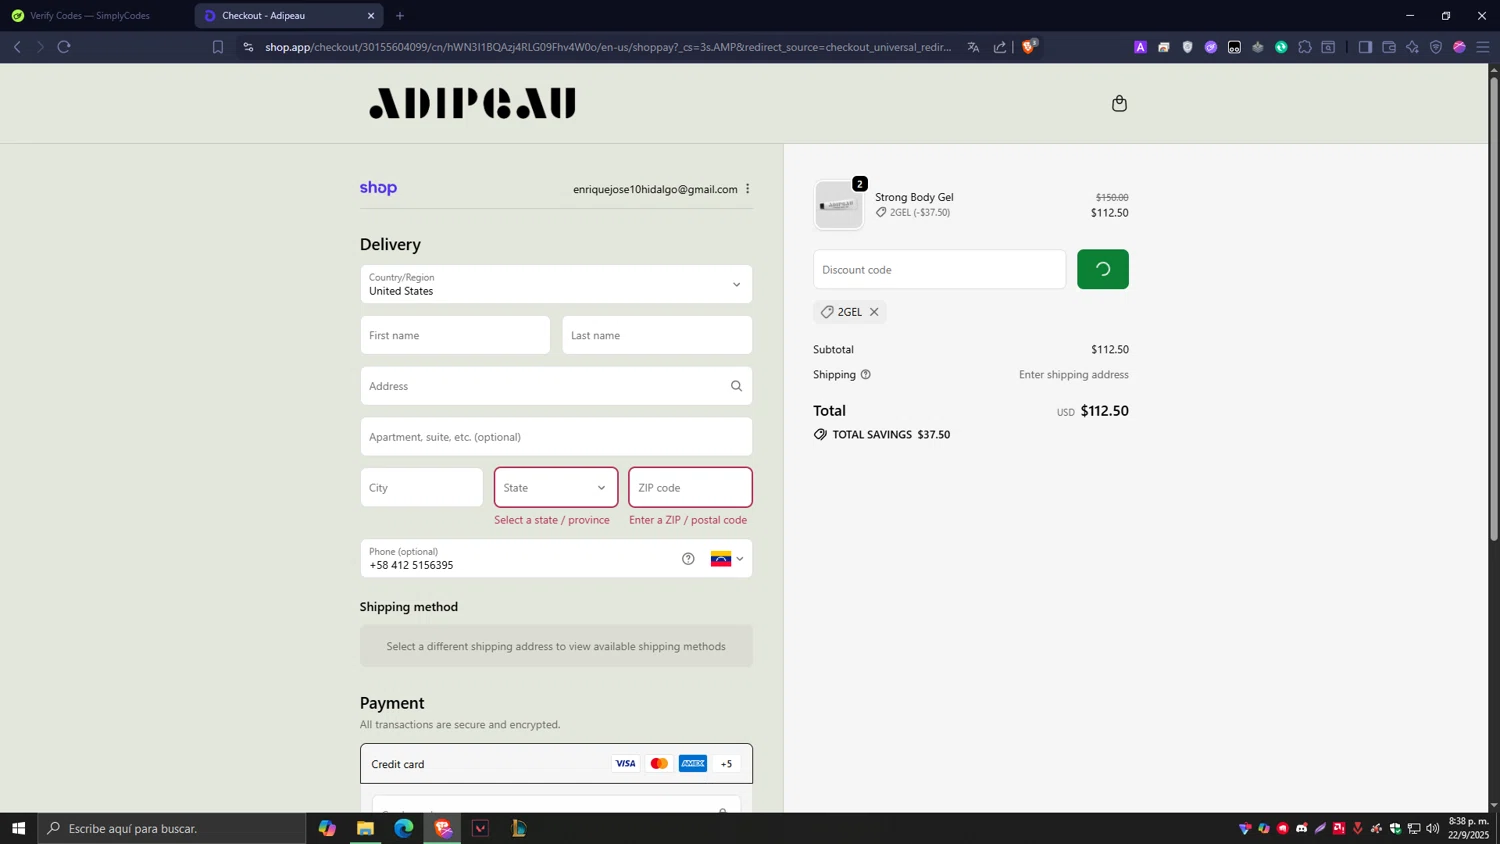Image resolution: width=1500 pixels, height=844 pixels.
Task: Click the Discount code input
Action: (x=939, y=270)
